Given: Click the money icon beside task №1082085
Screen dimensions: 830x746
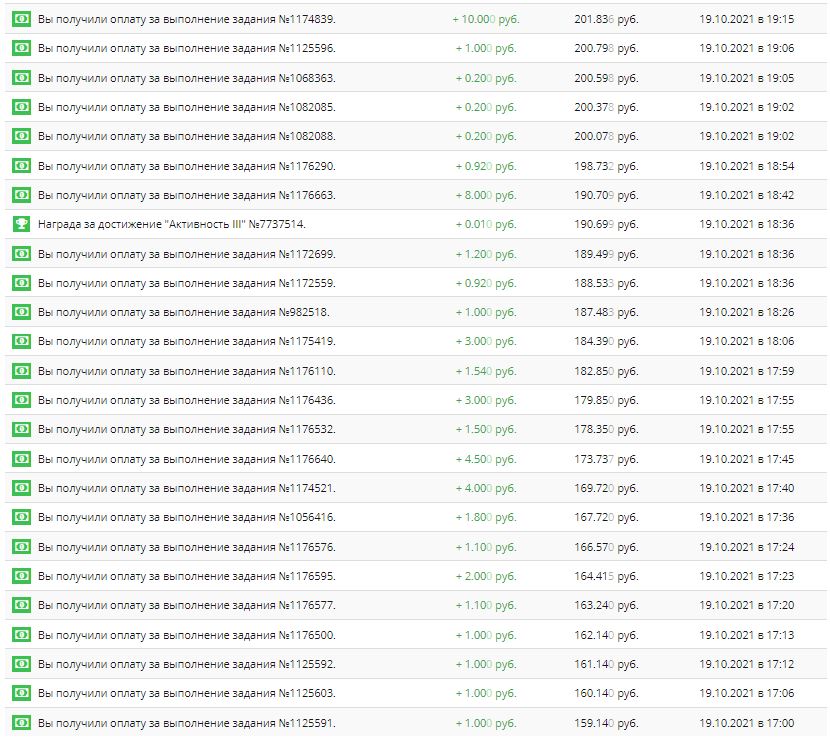Looking at the screenshot, I should pos(22,107).
